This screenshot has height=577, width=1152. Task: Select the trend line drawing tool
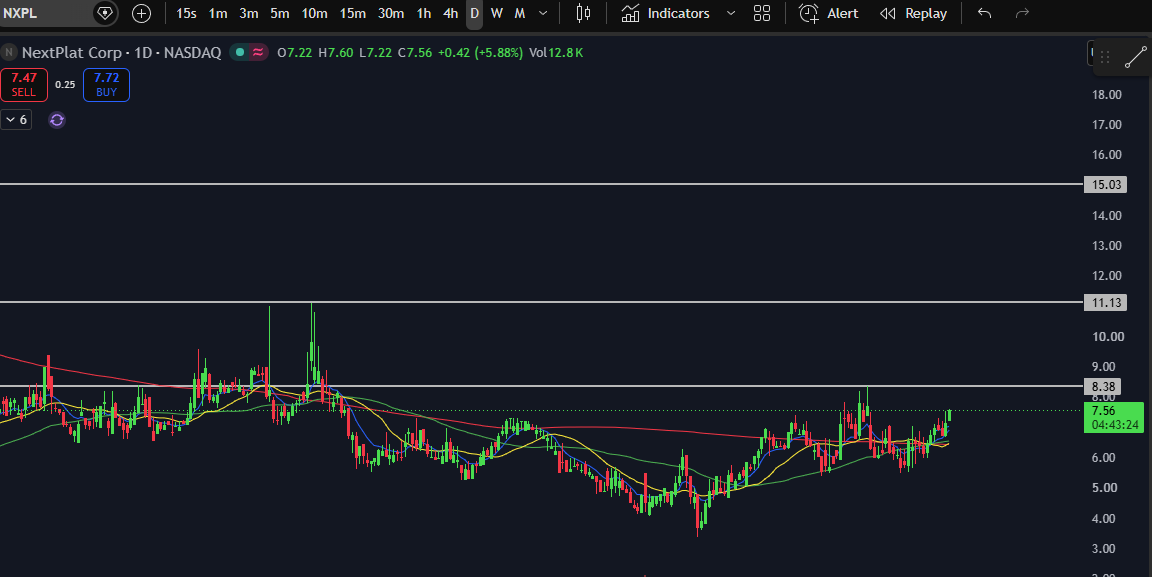pyautogui.click(x=1135, y=57)
